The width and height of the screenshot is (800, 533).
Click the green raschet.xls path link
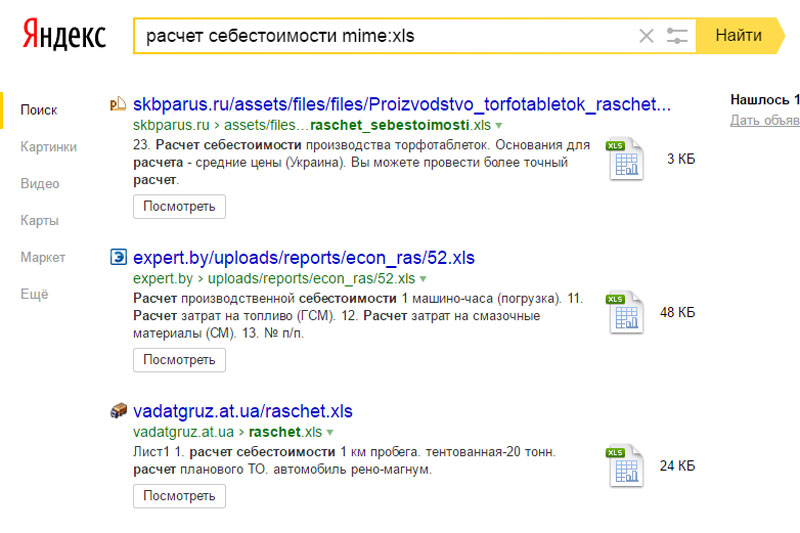click(285, 432)
